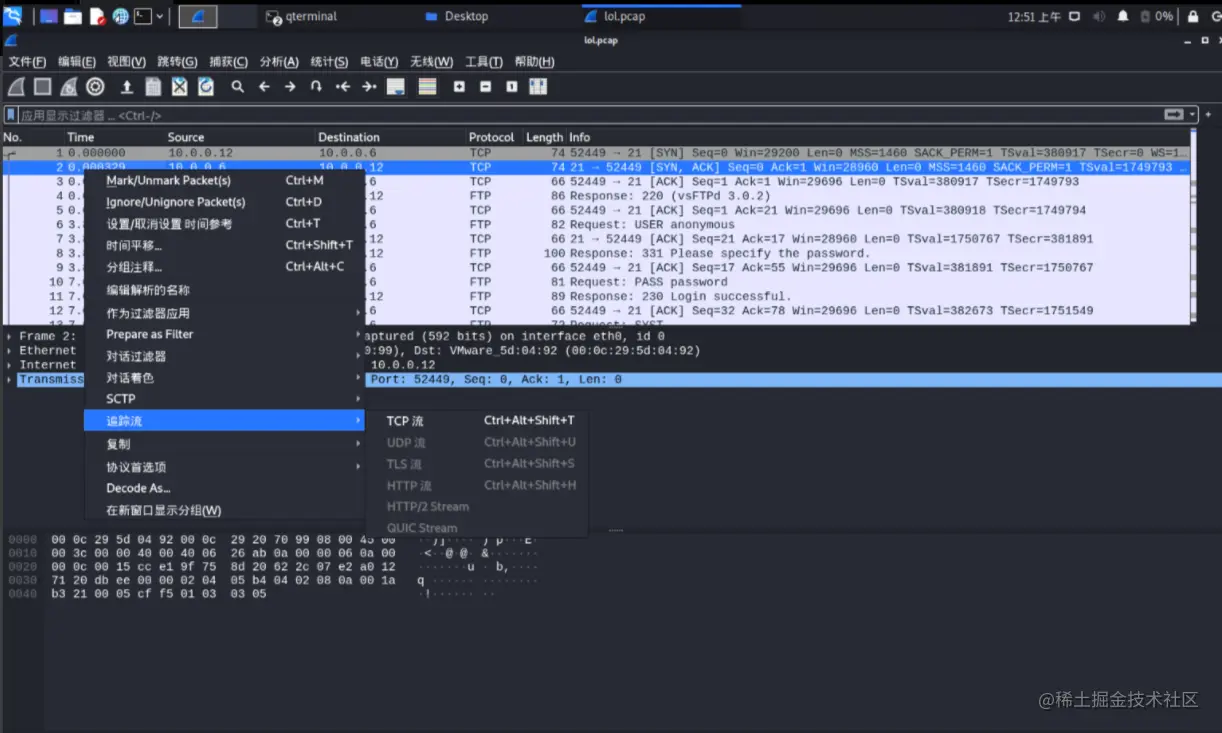Viewport: 1222px width, 733px height.
Task: Select 分组注释... context menu item
Action: pos(224,267)
